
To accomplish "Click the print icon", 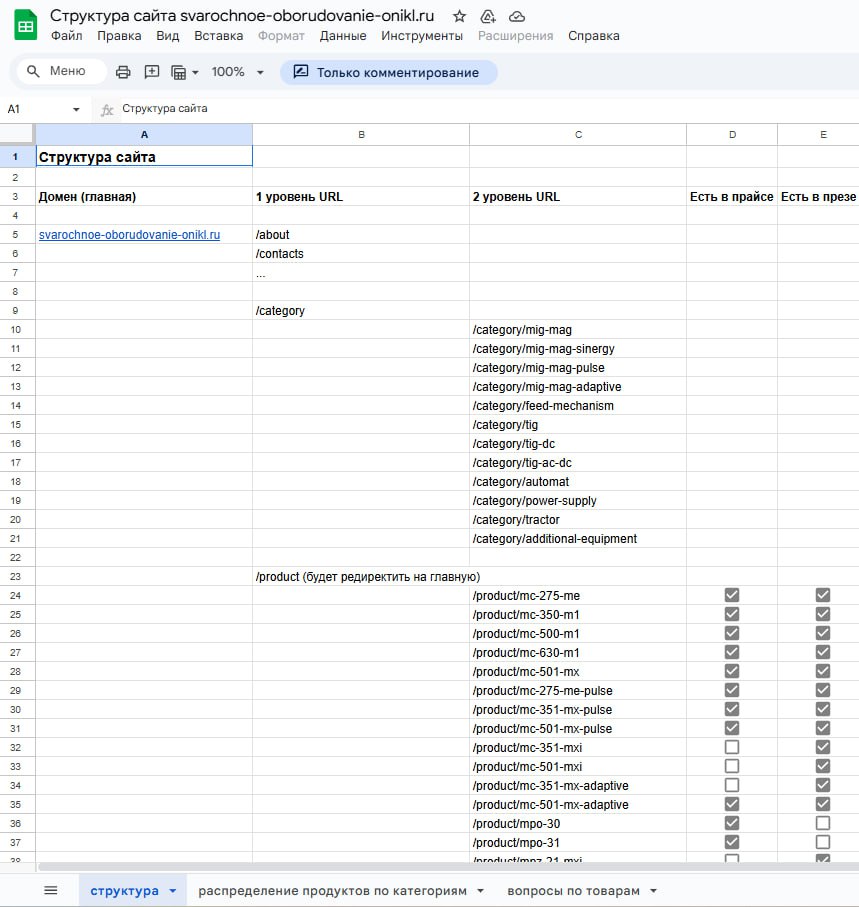I will coord(123,72).
